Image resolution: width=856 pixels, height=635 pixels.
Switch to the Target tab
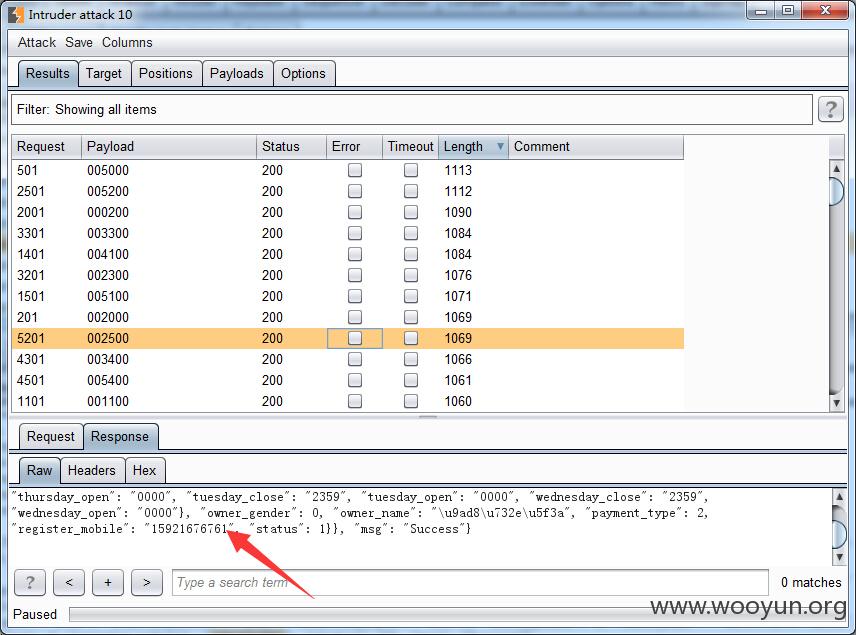104,74
